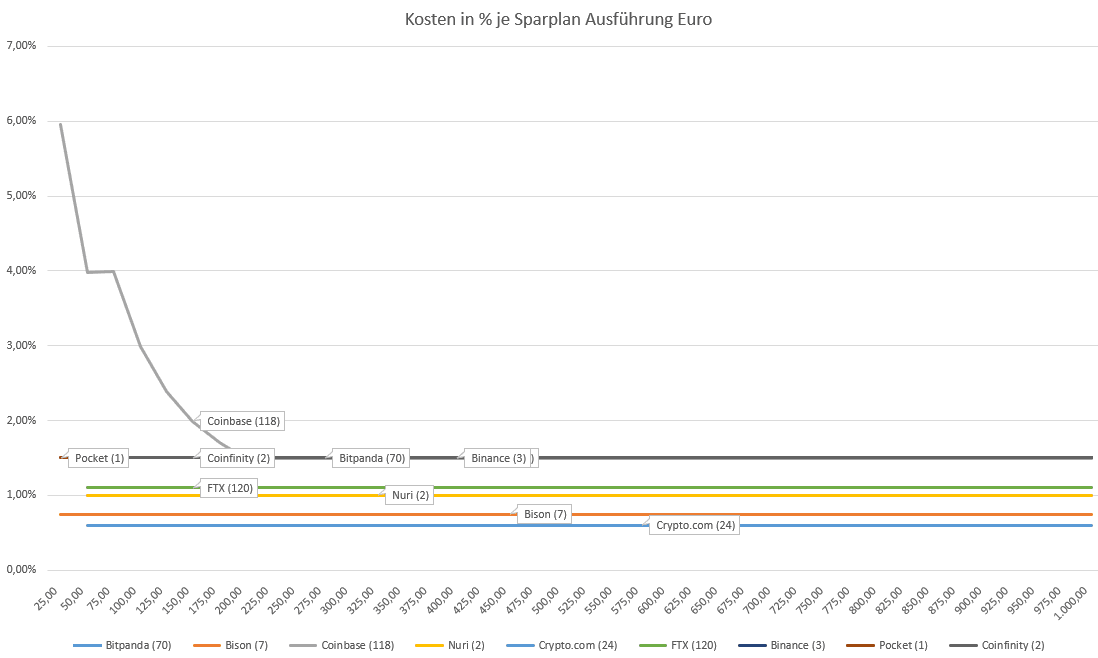Screen dimensions: 1098x658
Task: Click the chart title 'Kosten in % je Sparplan Ausführung Euro'
Action: (558, 19)
